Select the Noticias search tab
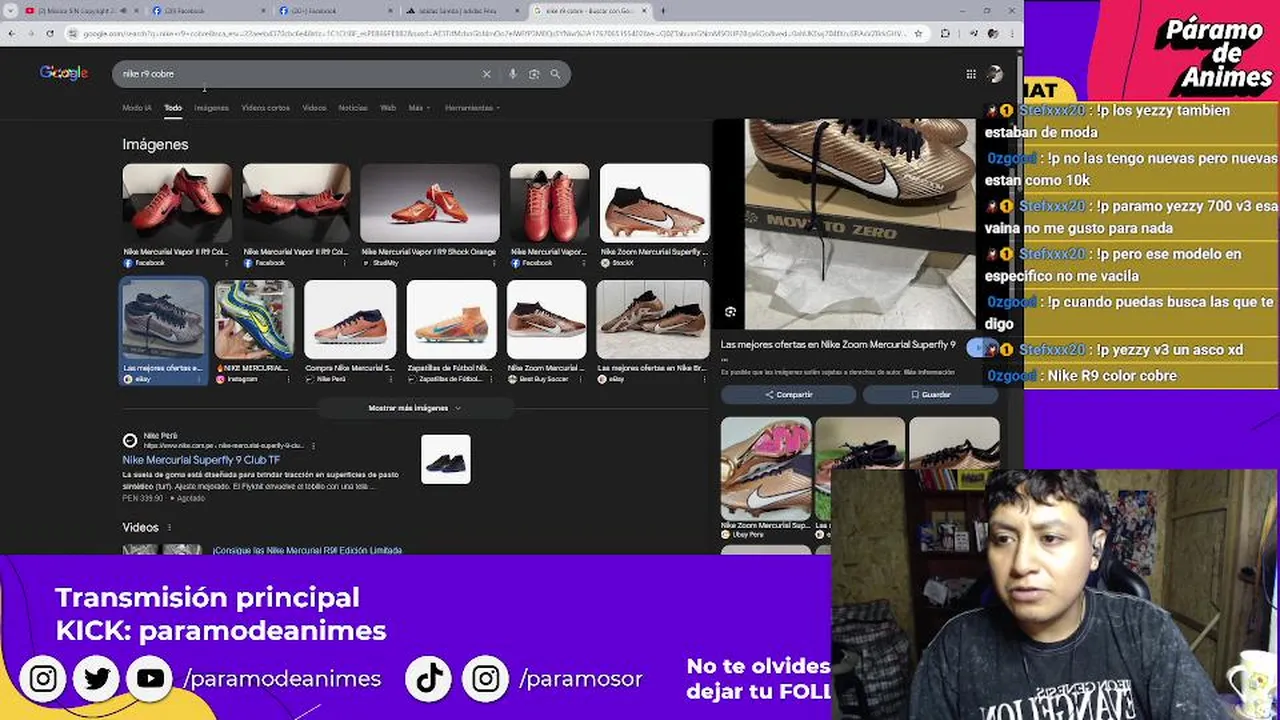 [353, 108]
